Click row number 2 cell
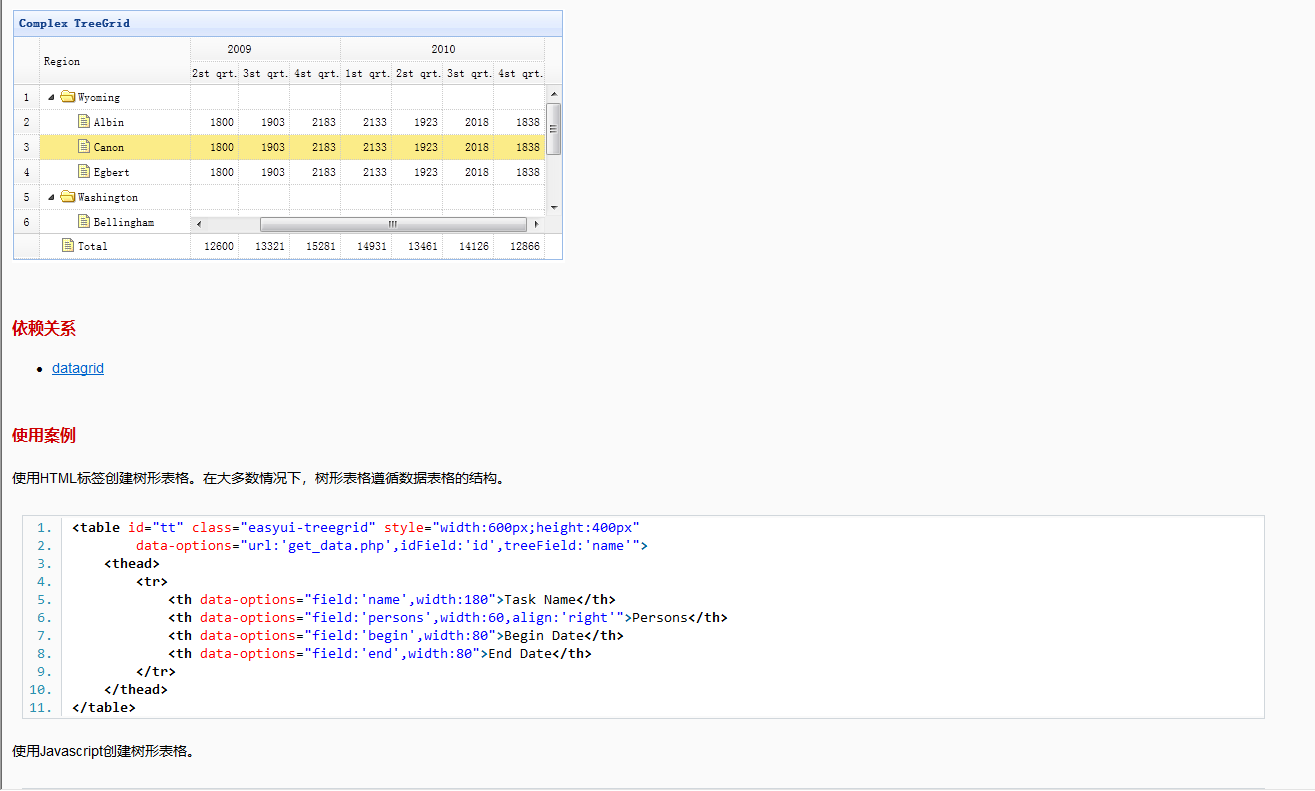Screen dimensions: 1315x791 [26, 122]
